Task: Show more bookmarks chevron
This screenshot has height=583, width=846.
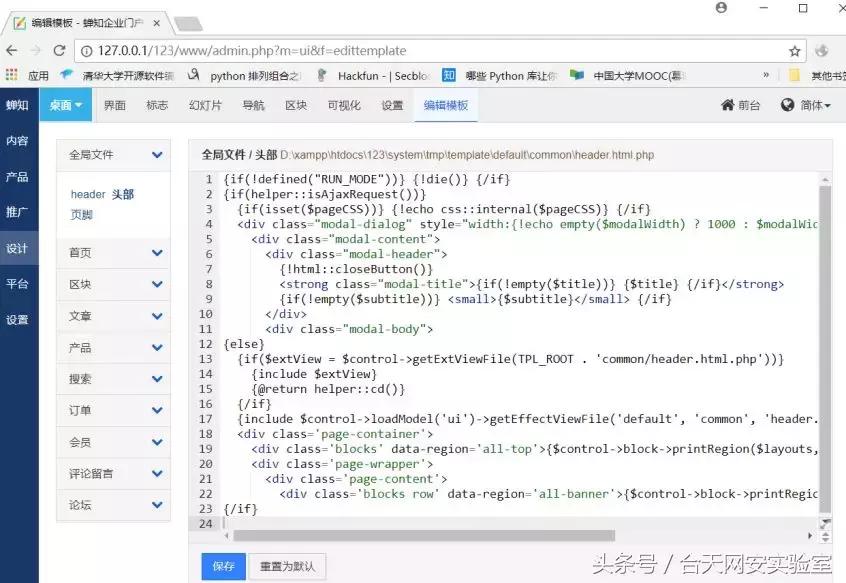Action: [766, 75]
